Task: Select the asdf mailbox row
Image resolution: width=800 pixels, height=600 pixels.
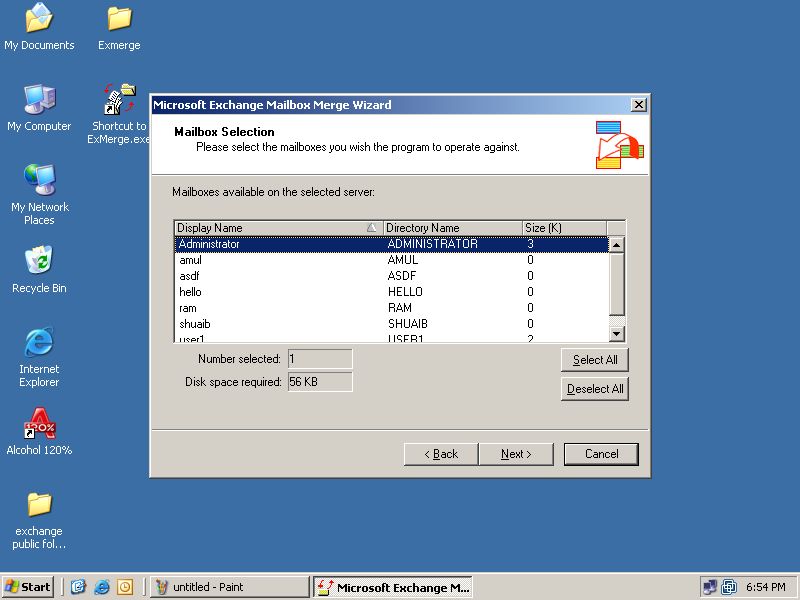Action: [391, 276]
